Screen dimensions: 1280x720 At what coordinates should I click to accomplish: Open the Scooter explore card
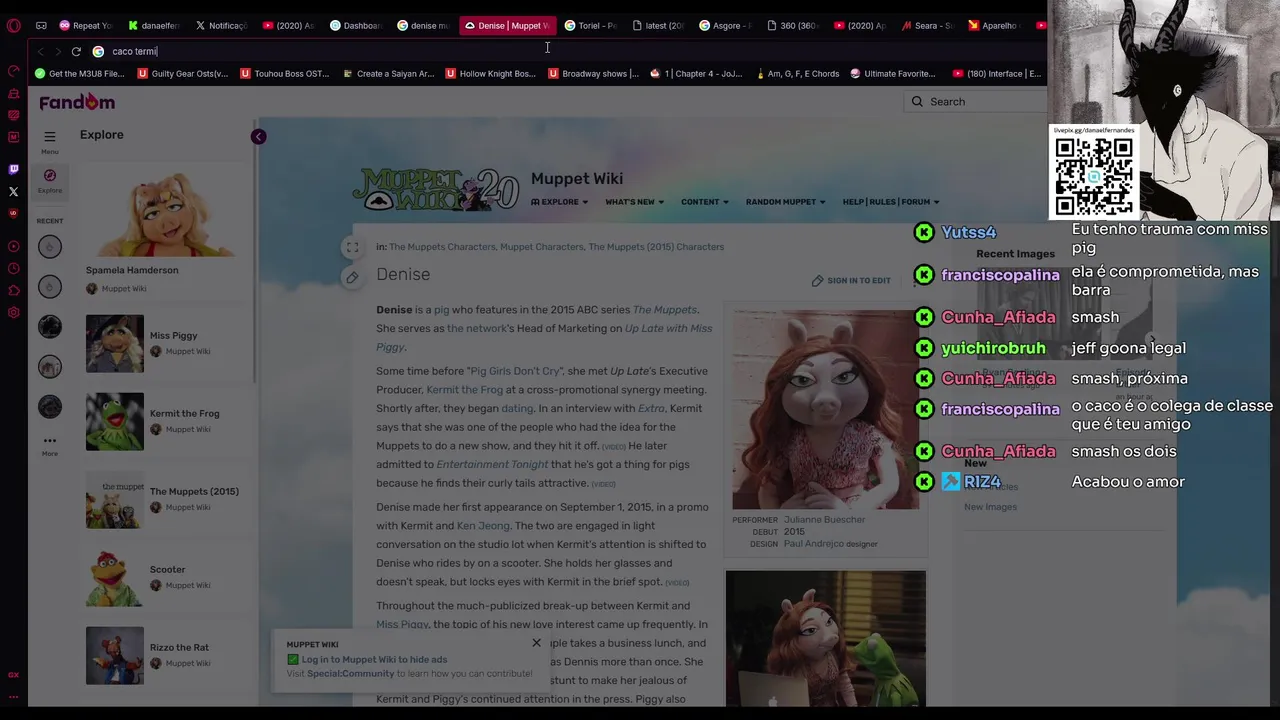click(x=166, y=577)
